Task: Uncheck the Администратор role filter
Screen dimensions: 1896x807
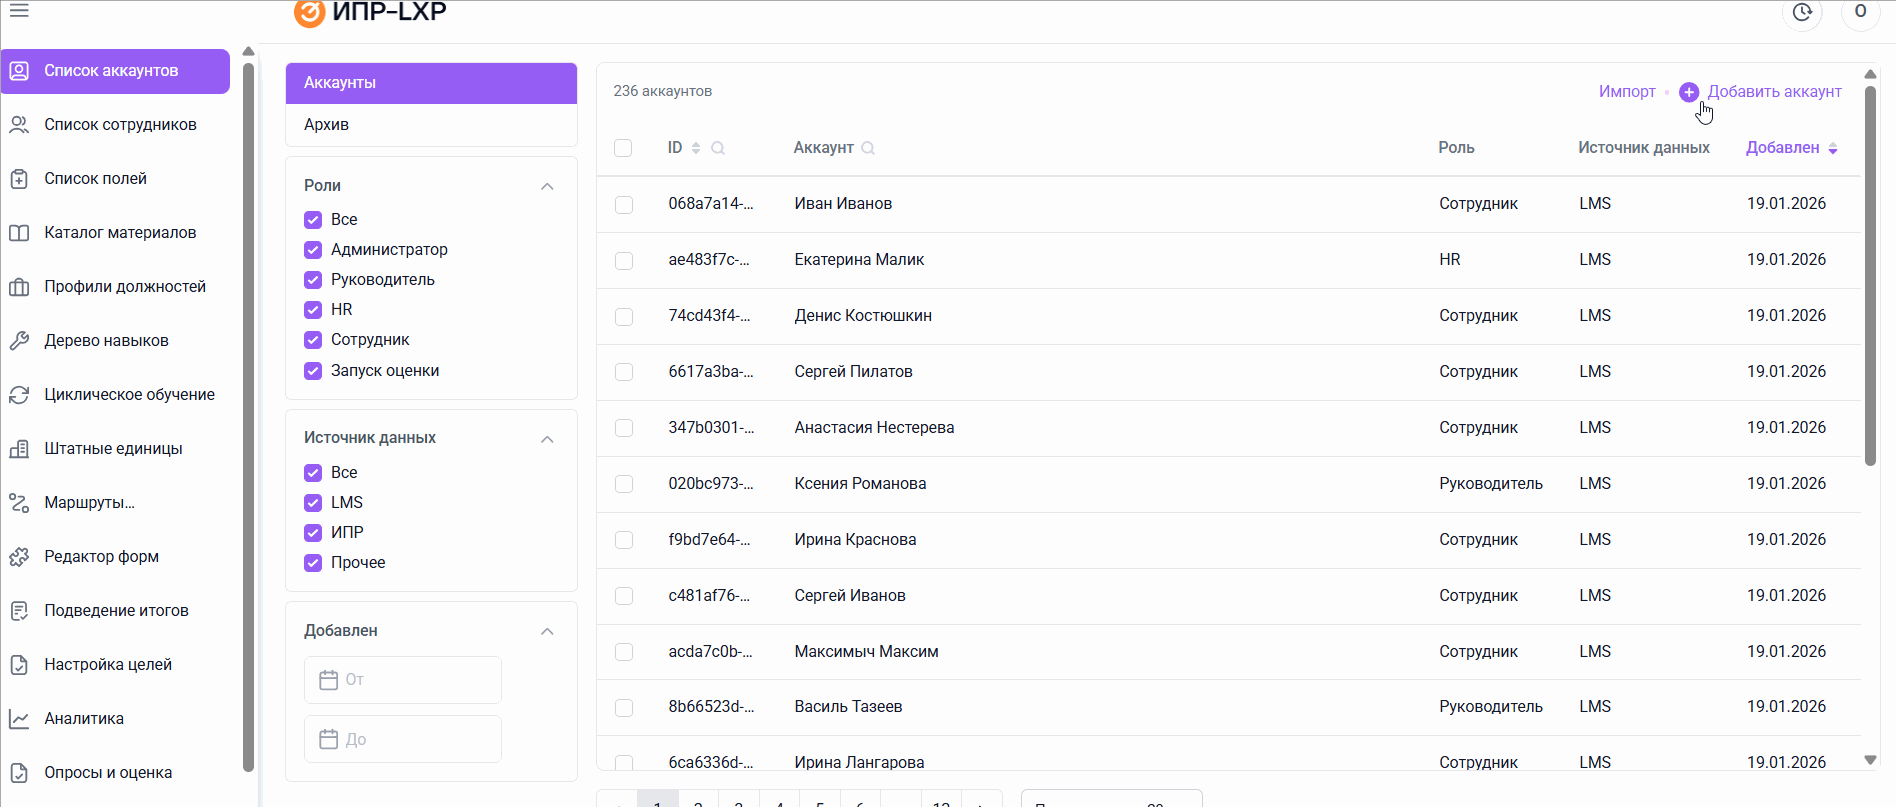Action: click(x=313, y=250)
